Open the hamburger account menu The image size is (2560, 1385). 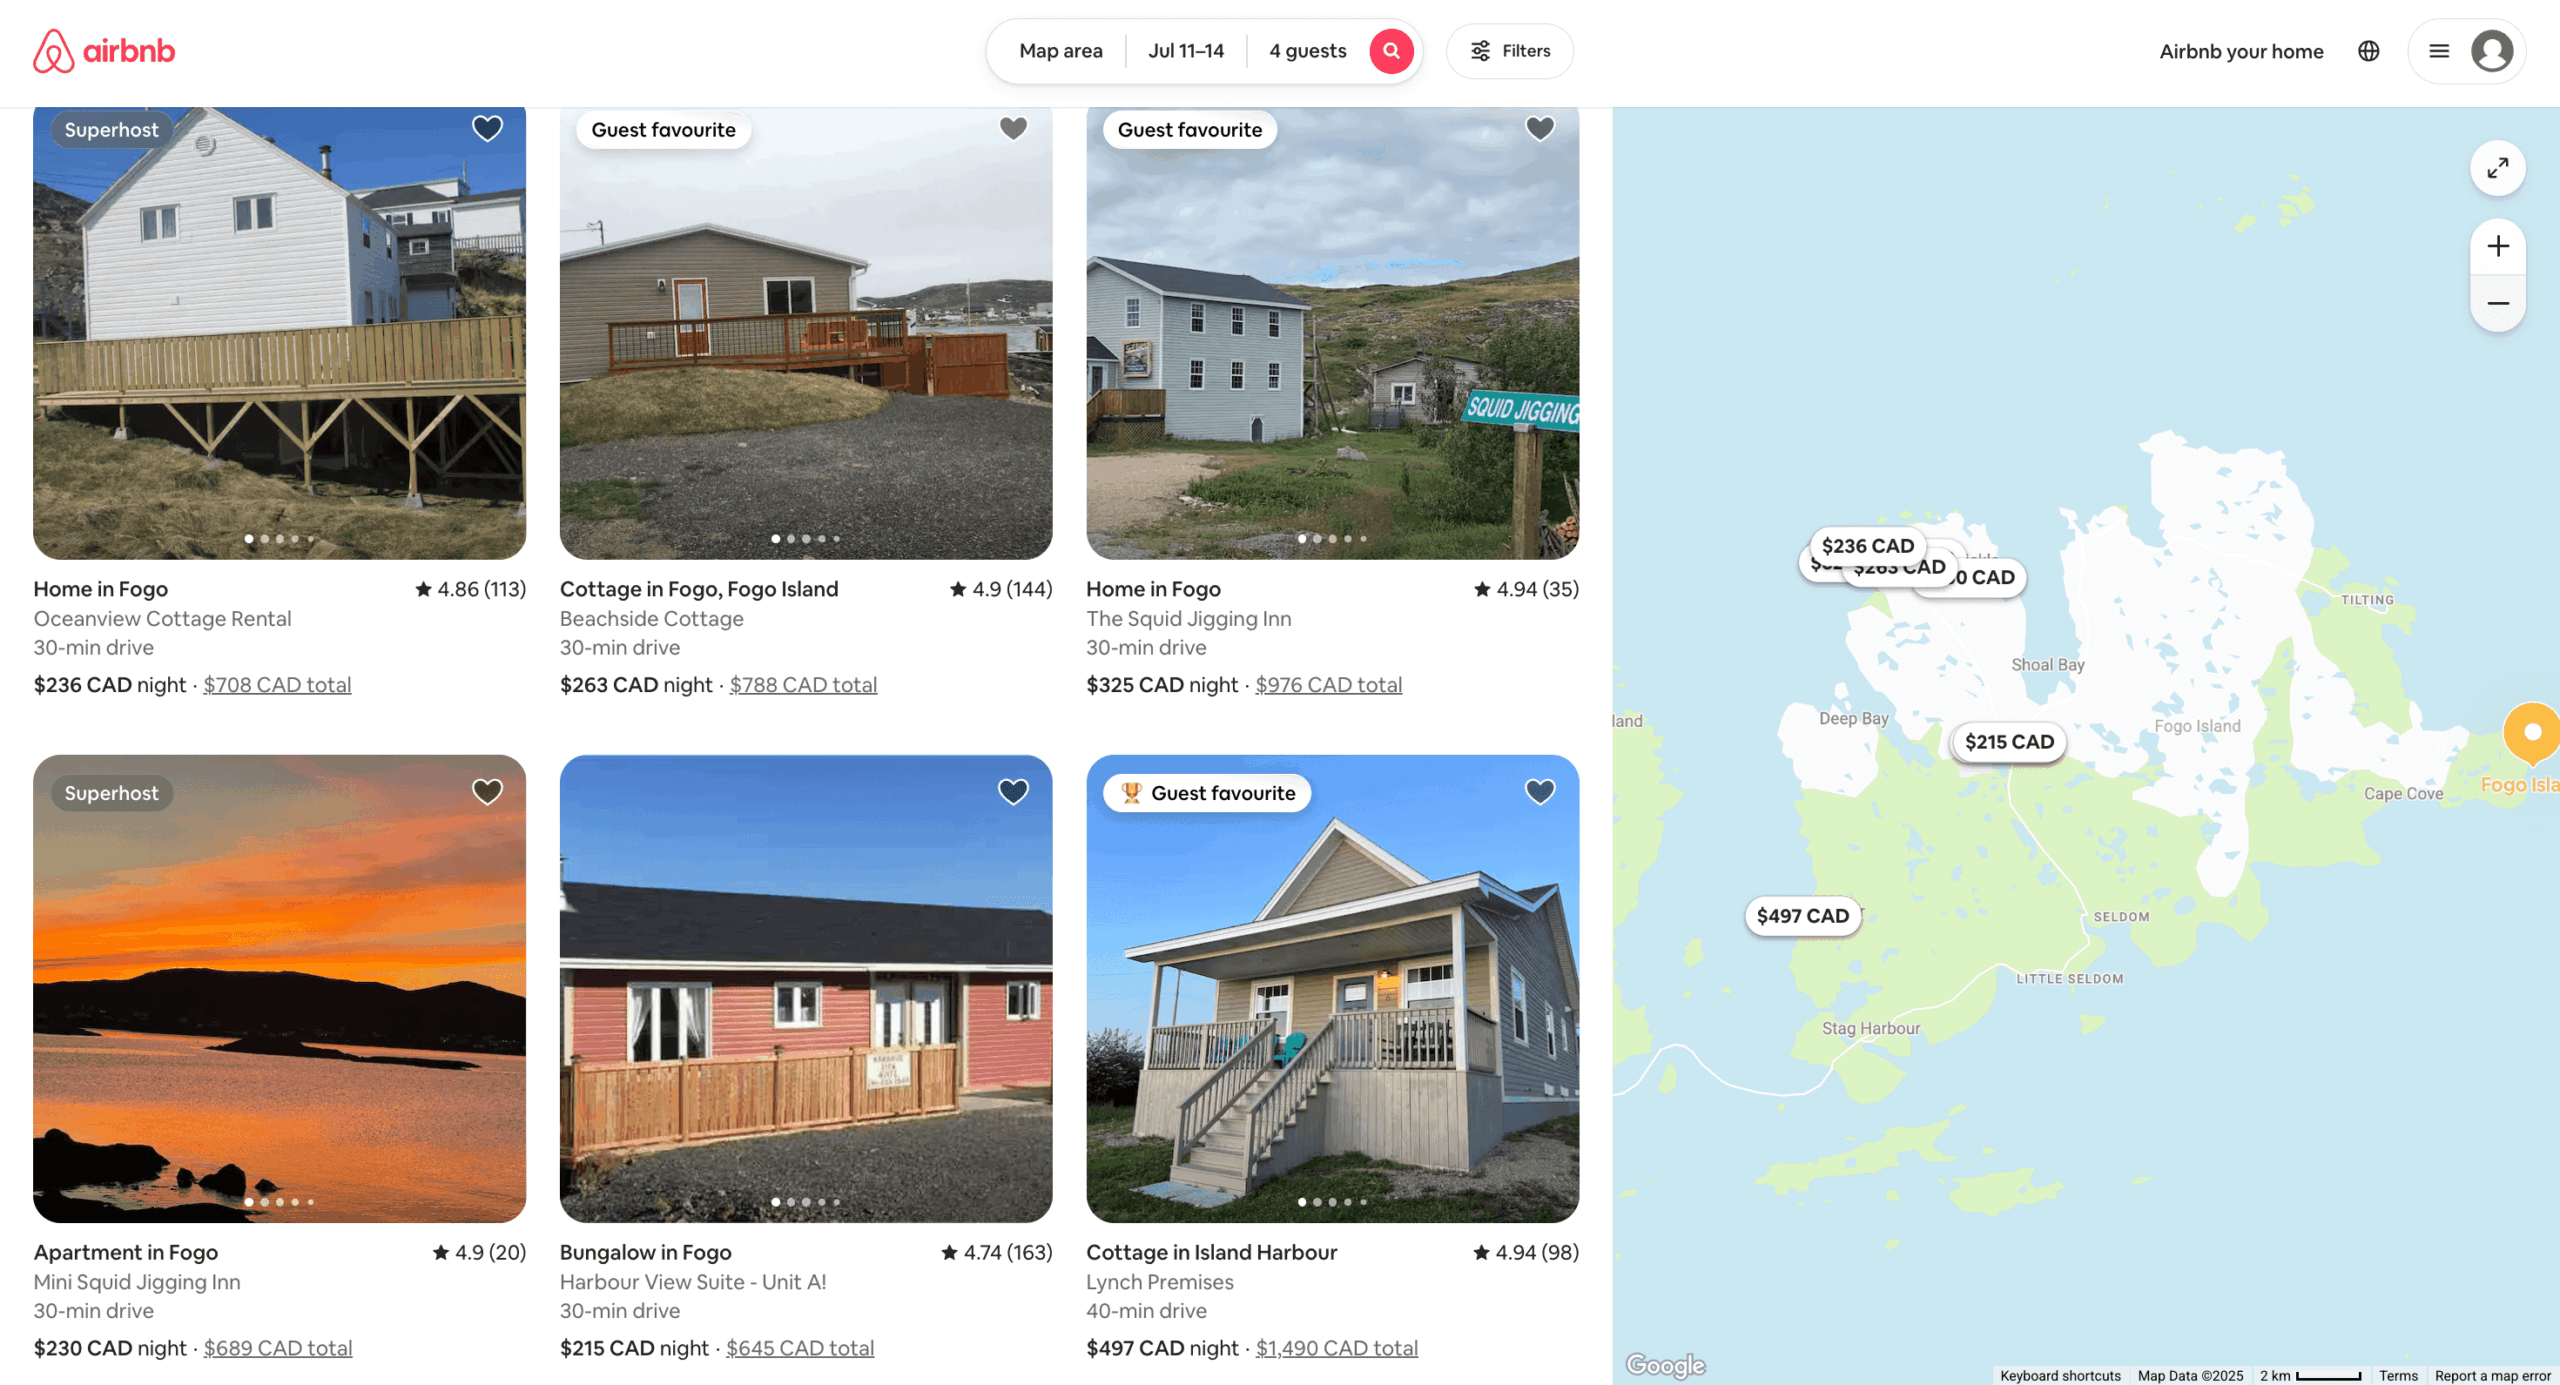[2438, 51]
